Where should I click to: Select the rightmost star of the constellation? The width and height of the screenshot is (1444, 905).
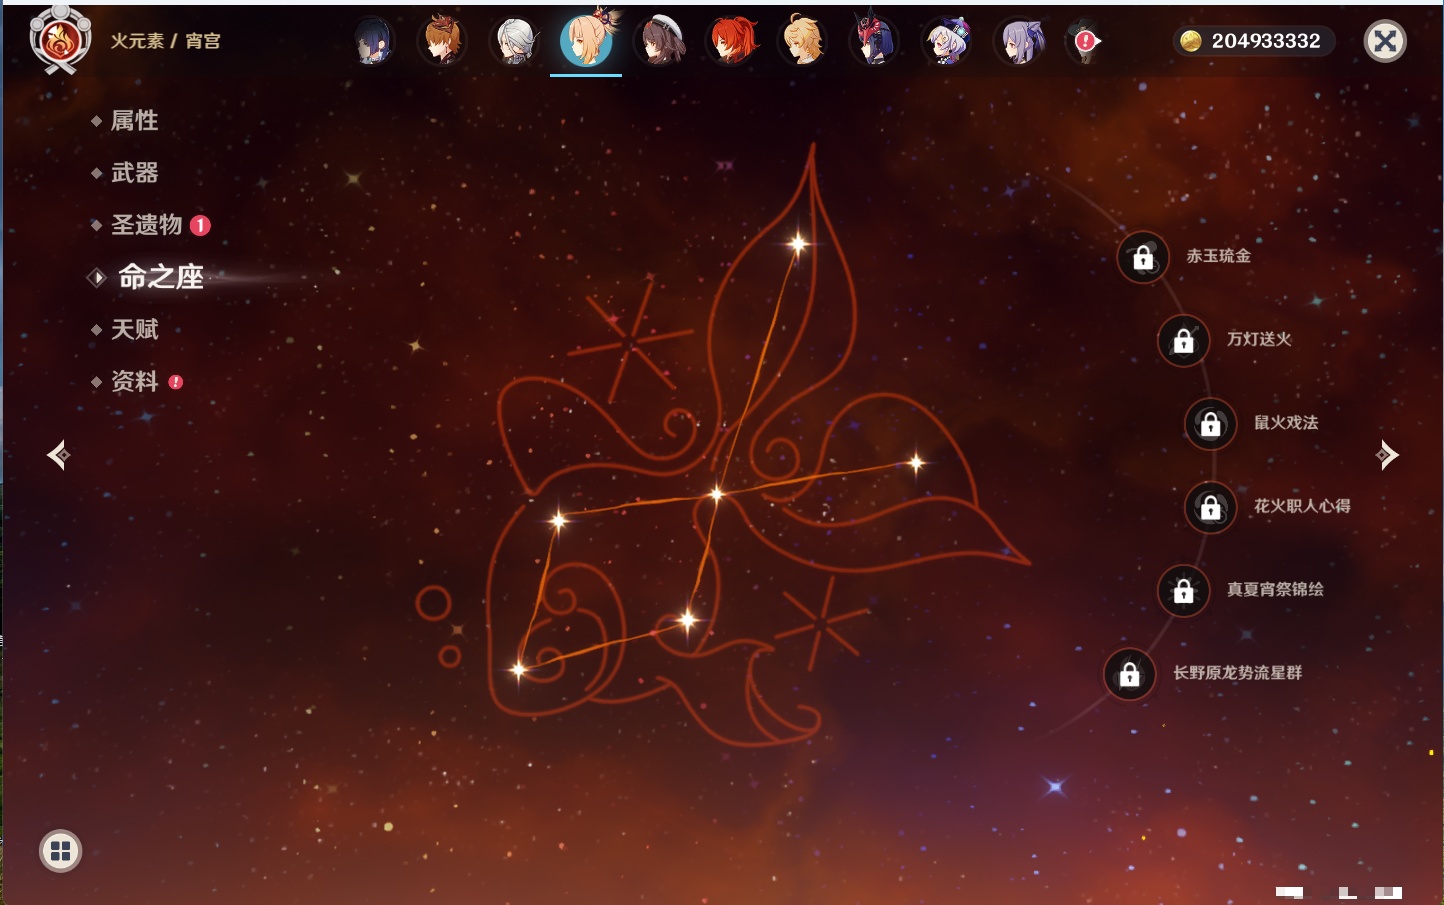(915, 462)
